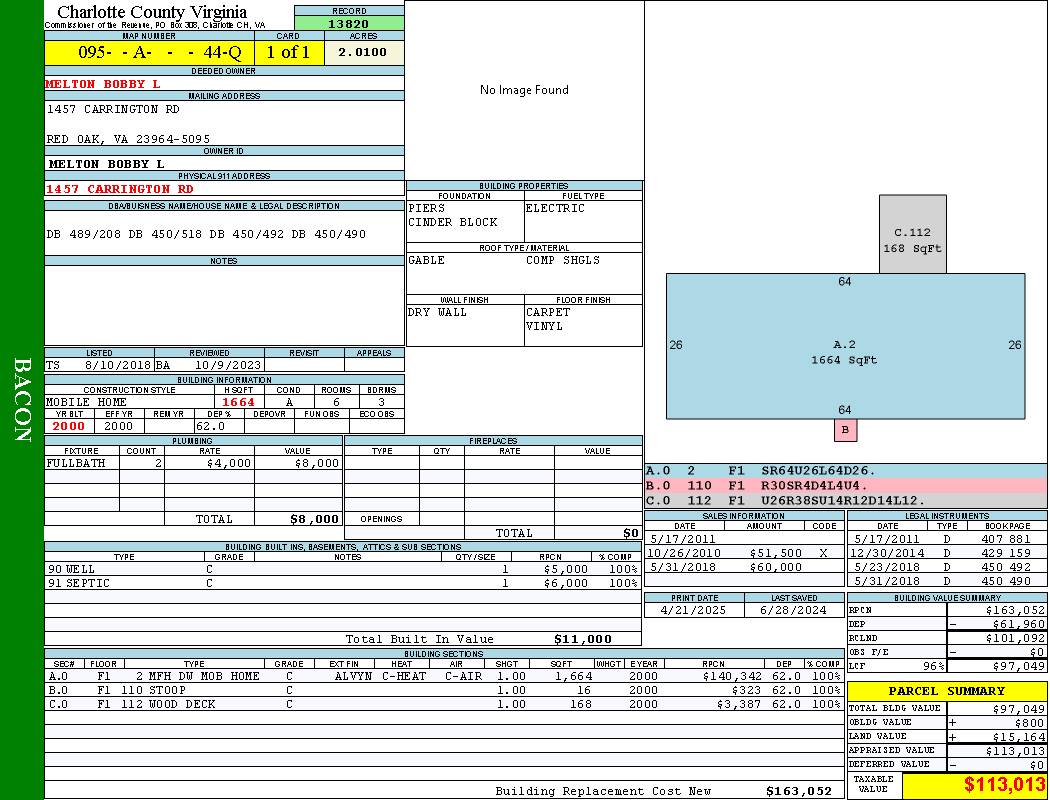1050x800 pixels.
Task: Click the red H SQFT value in Building Information
Action: point(238,402)
